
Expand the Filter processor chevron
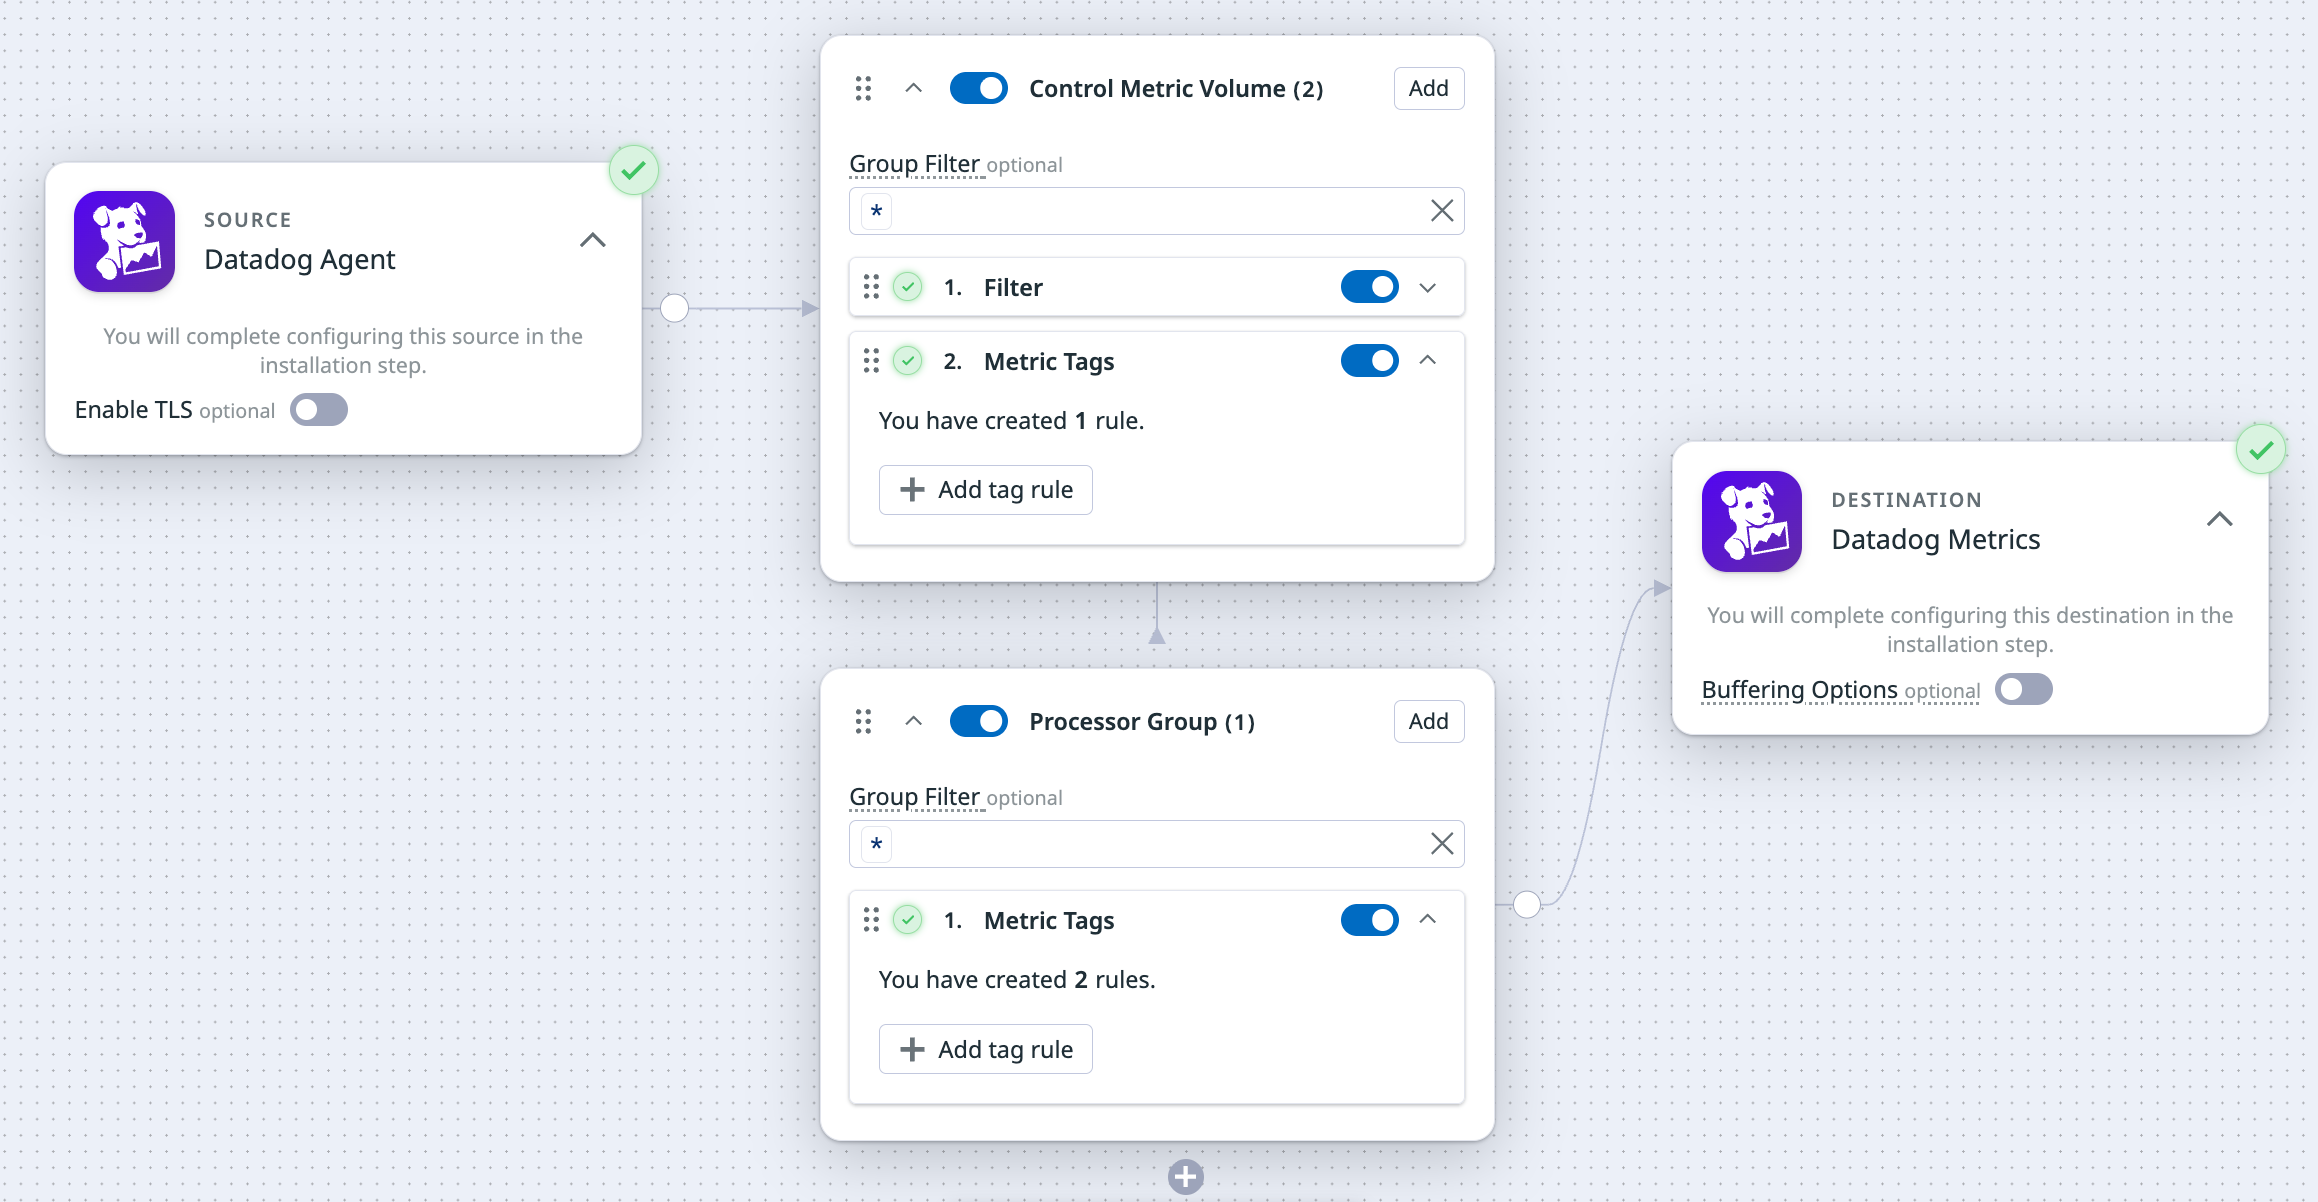1427,287
